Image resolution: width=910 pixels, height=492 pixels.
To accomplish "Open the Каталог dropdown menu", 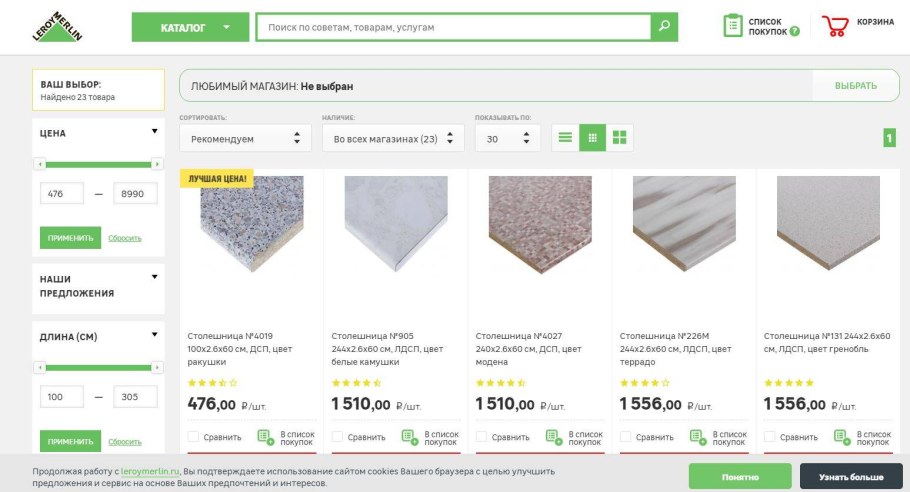I will click(190, 27).
